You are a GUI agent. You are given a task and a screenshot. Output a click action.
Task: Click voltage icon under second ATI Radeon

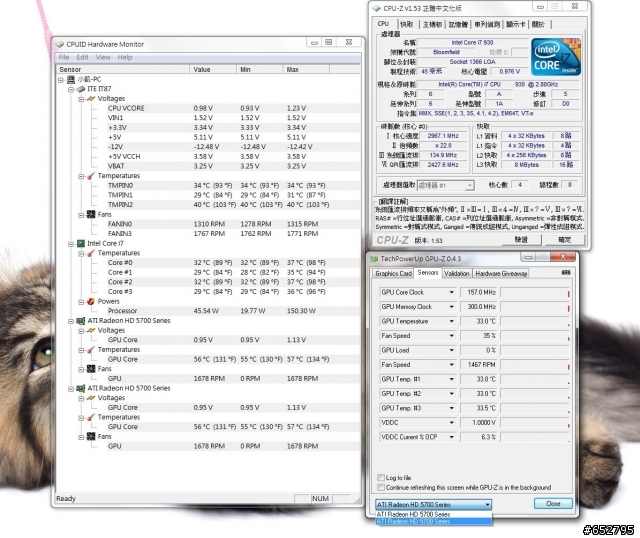(91, 398)
